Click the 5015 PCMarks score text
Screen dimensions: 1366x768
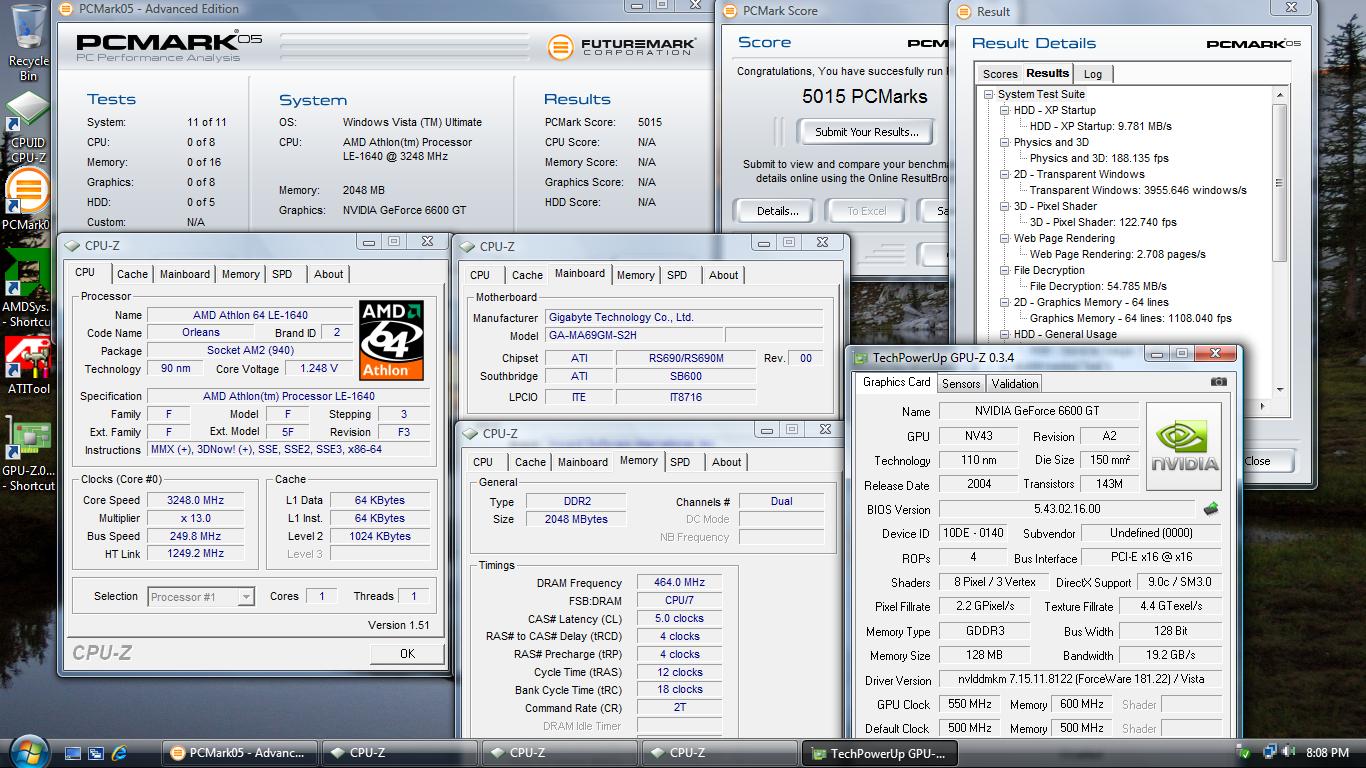(x=865, y=97)
